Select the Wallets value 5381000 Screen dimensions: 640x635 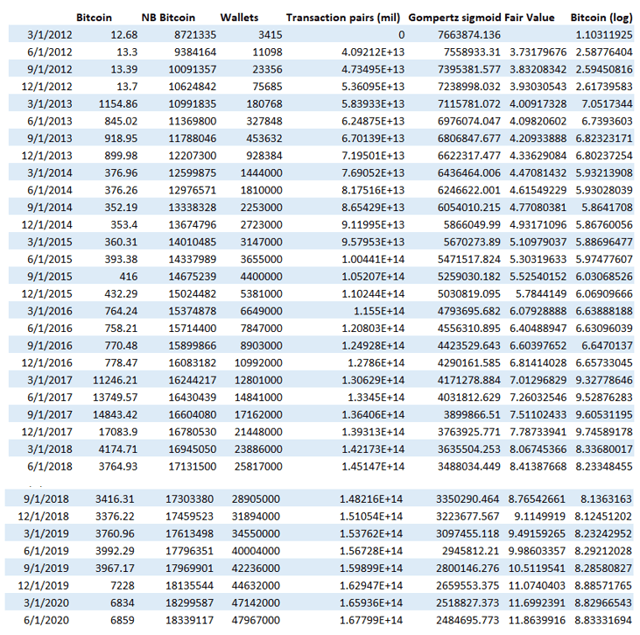click(261, 294)
